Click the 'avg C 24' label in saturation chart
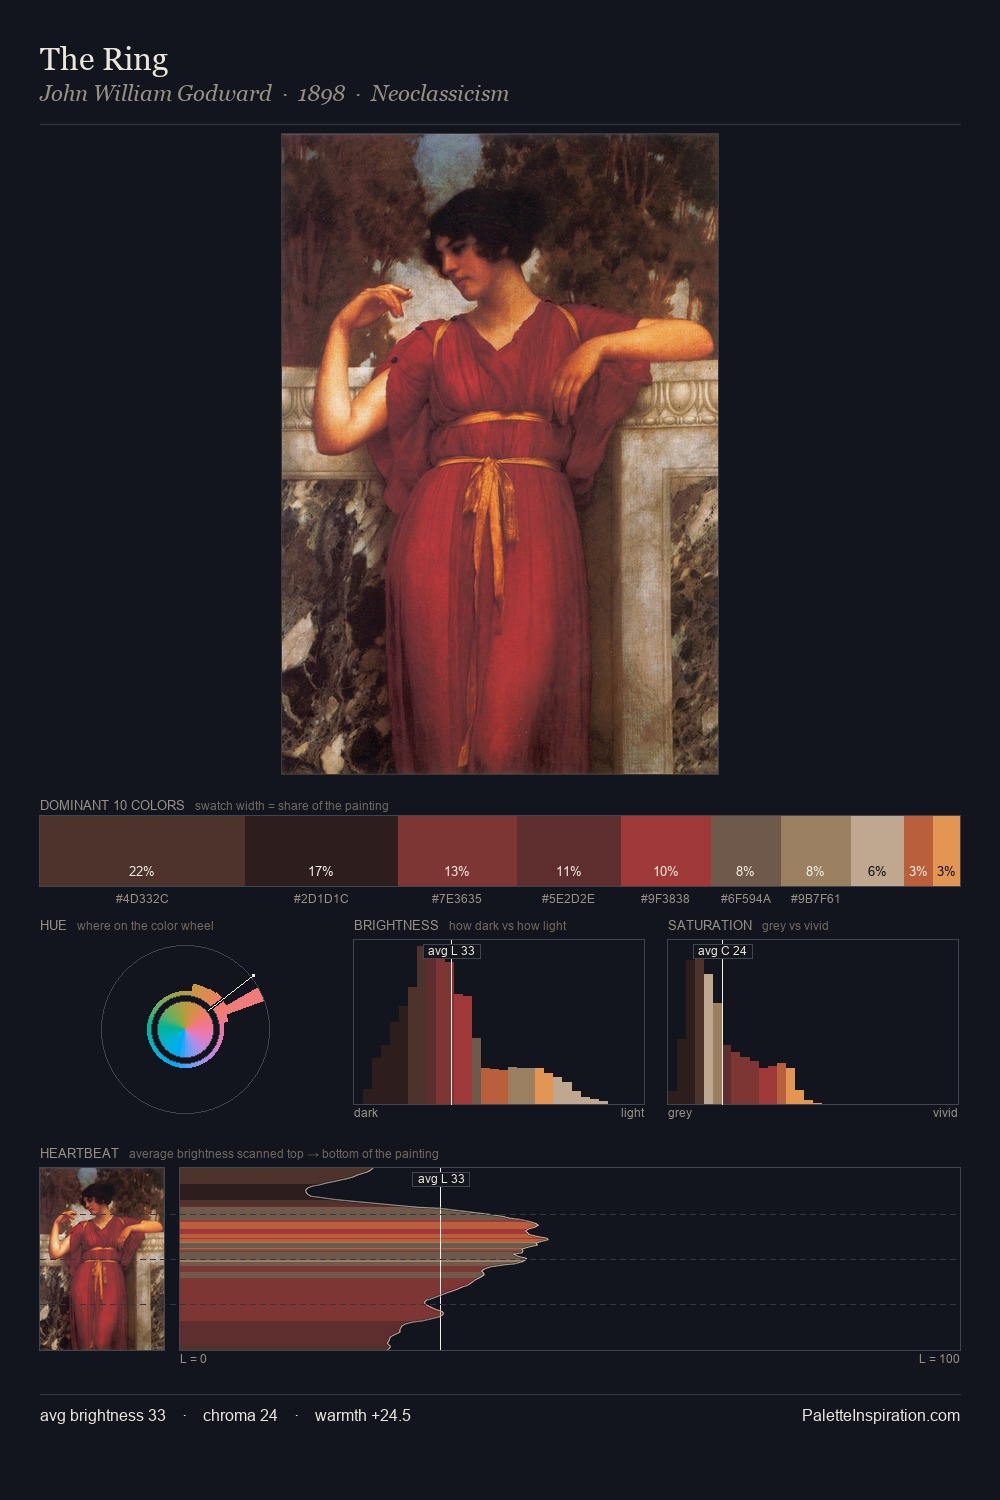This screenshot has height=1500, width=1000. [x=722, y=951]
